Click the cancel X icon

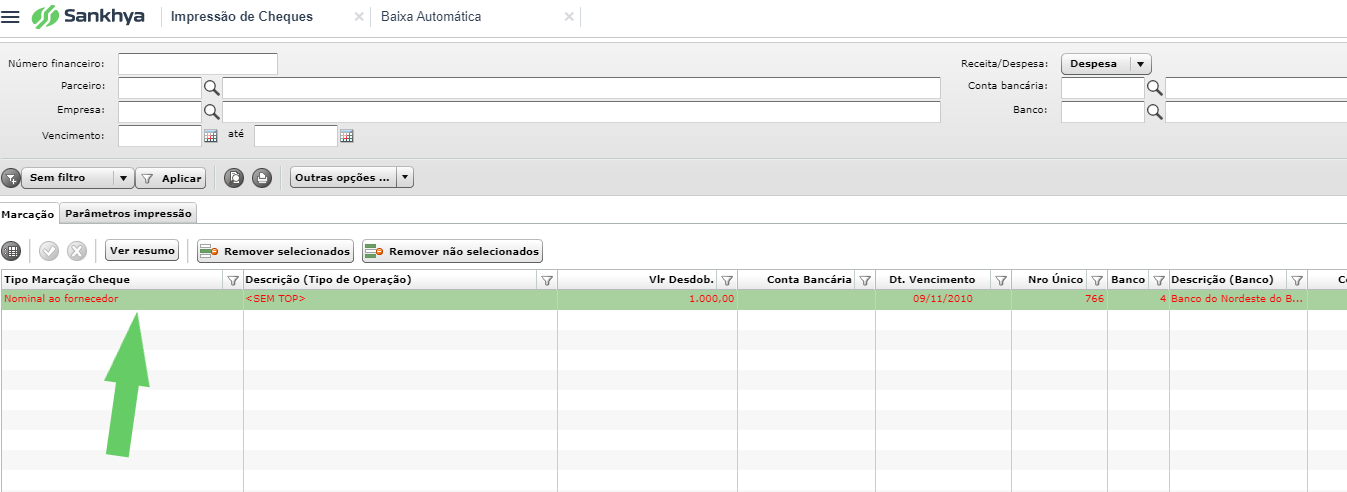coord(77,251)
